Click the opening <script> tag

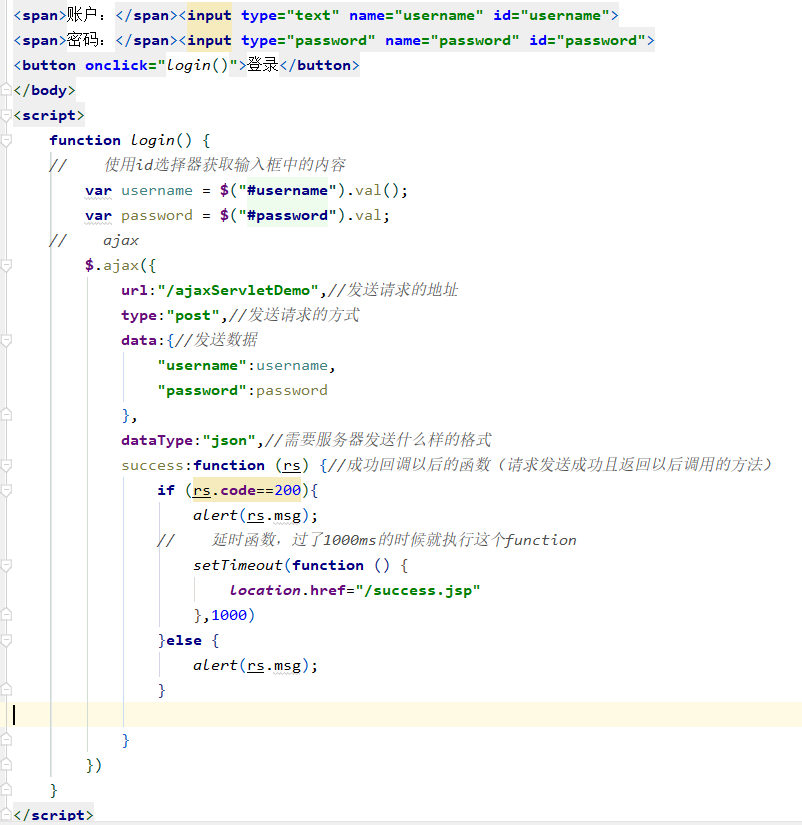tap(49, 115)
